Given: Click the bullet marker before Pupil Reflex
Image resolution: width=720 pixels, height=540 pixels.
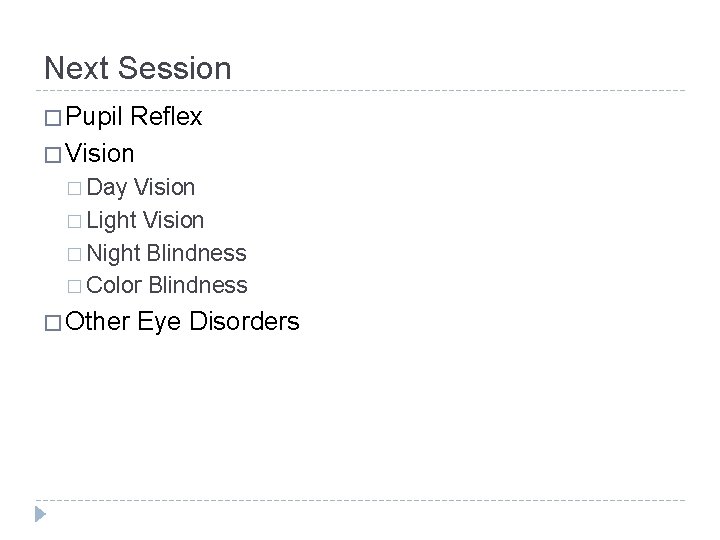Looking at the screenshot, I should click(x=53, y=119).
